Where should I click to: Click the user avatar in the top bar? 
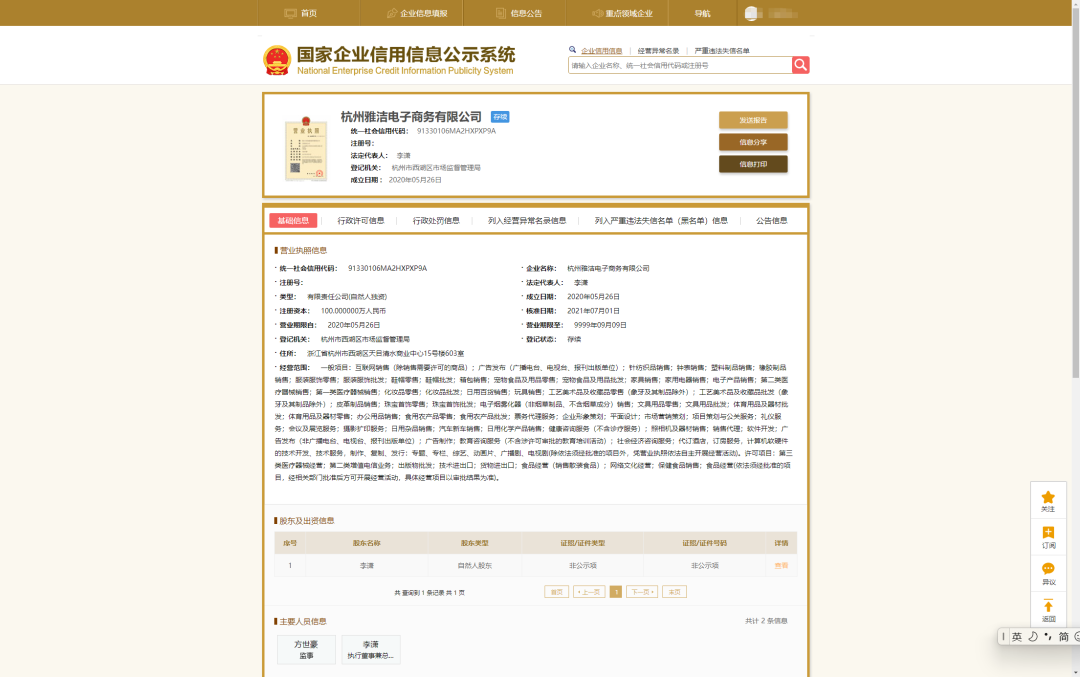(751, 13)
